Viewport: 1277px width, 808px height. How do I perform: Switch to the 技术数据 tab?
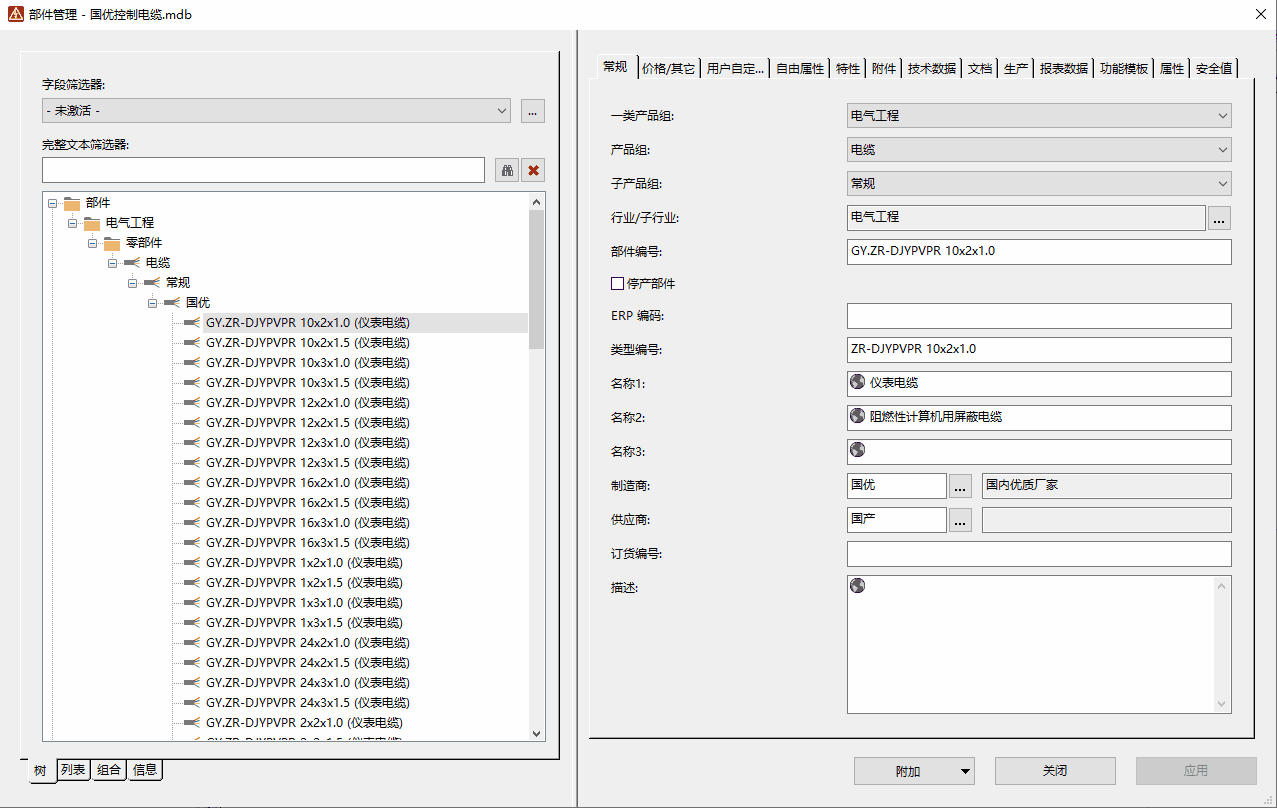point(931,69)
